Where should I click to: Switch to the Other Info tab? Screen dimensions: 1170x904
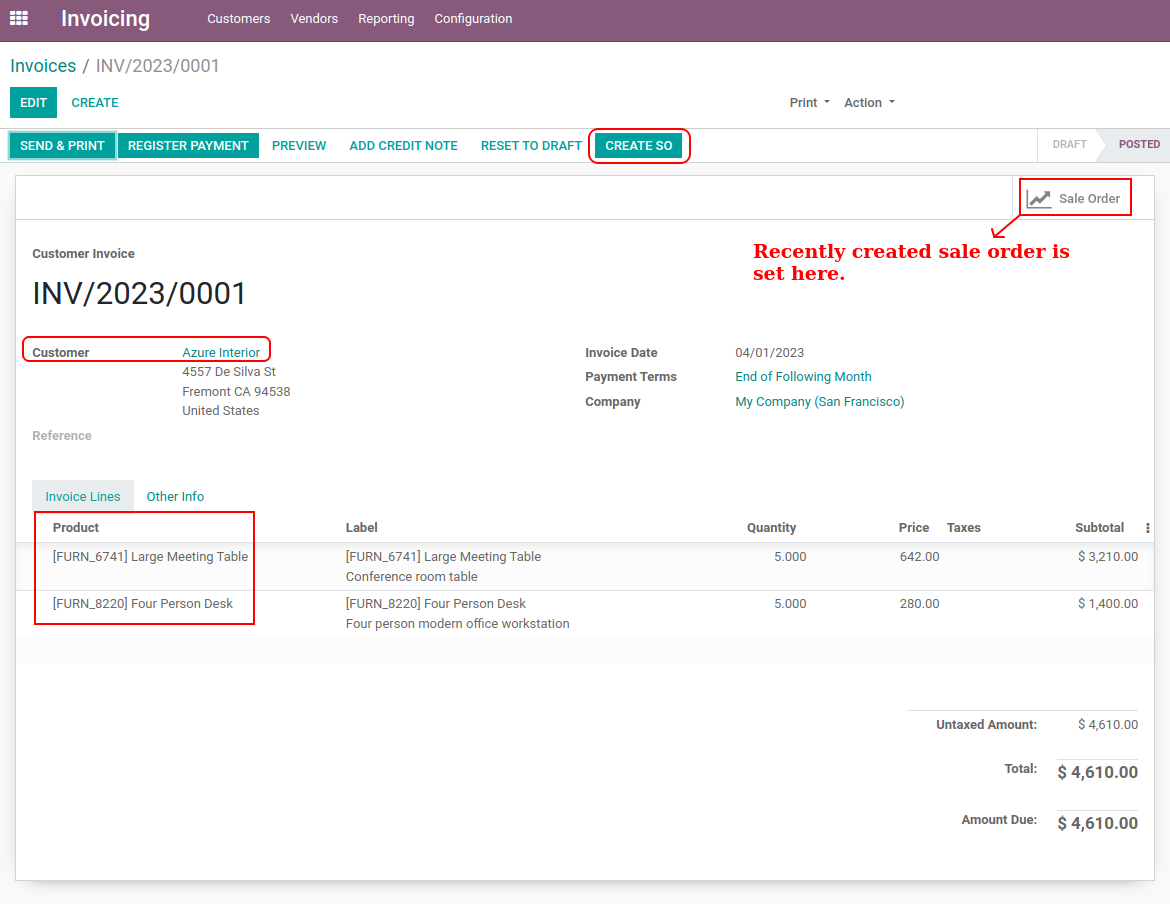point(175,496)
